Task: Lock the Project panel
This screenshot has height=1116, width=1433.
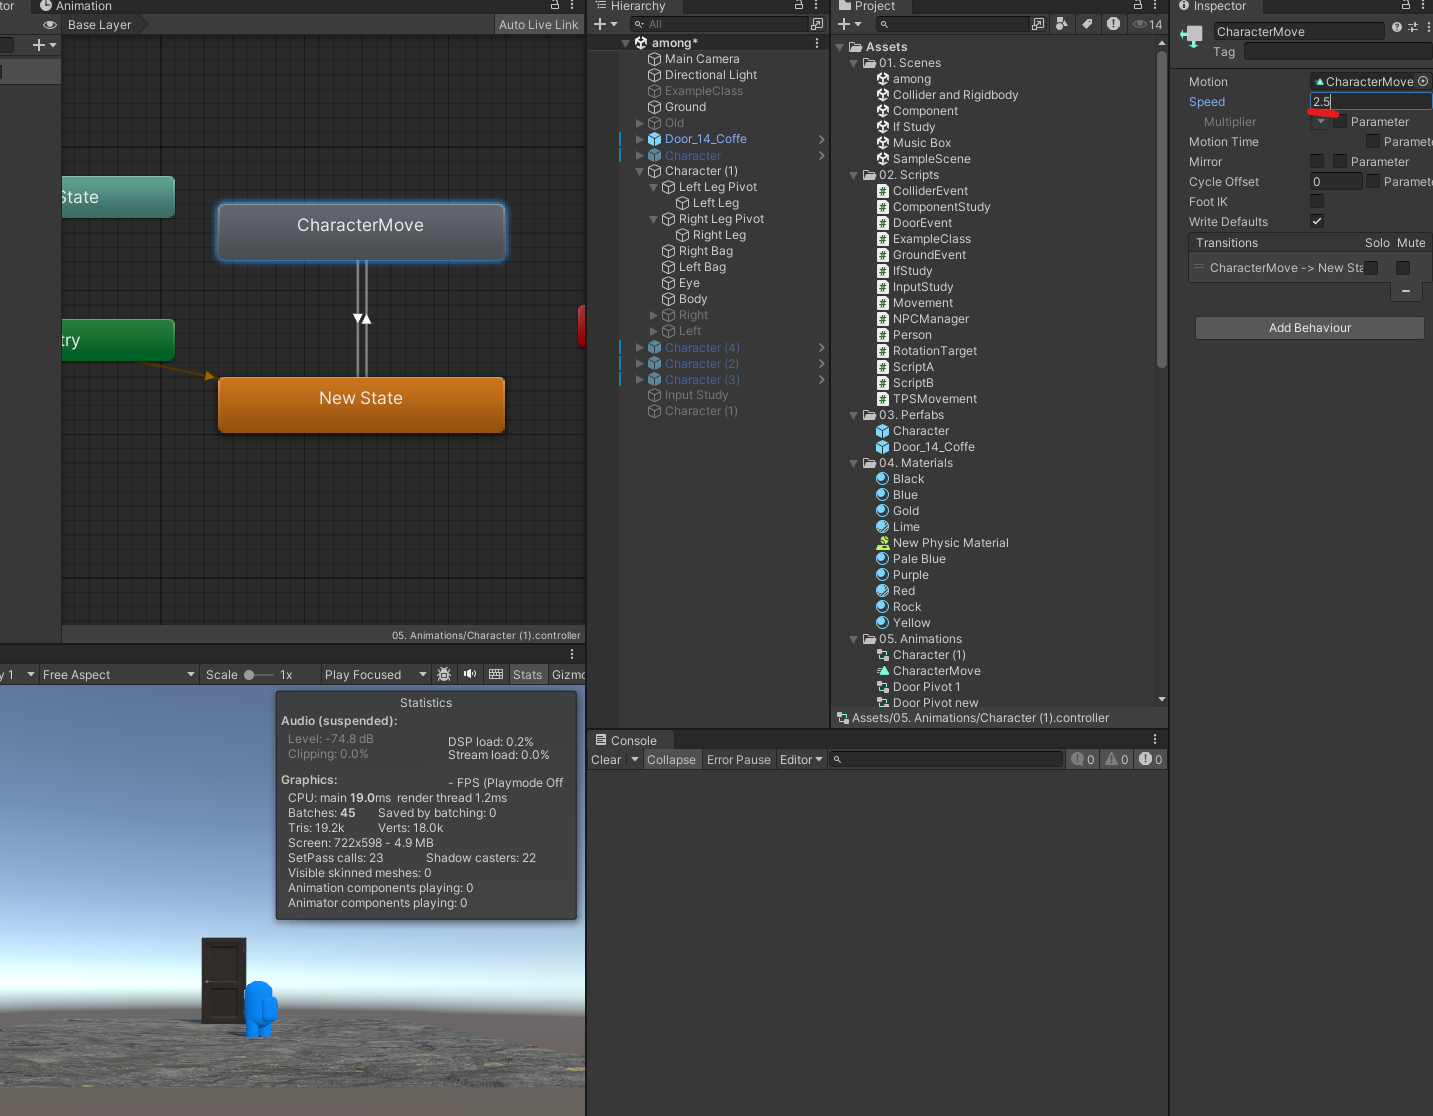Action: tap(1138, 6)
